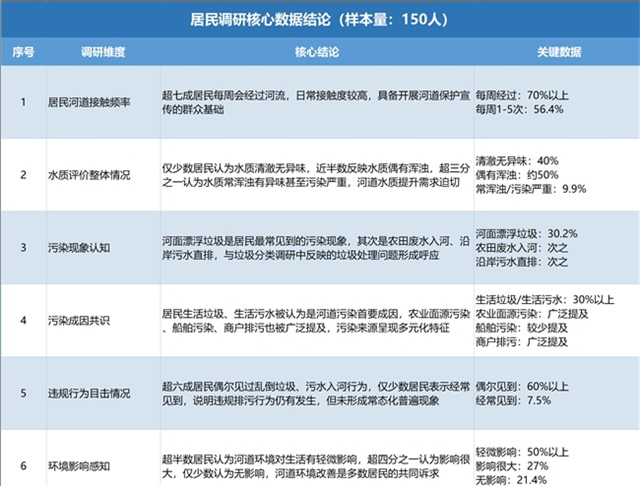Select the conclusion text about 居民生活垃圾
This screenshot has width=640, height=486.
317,320
